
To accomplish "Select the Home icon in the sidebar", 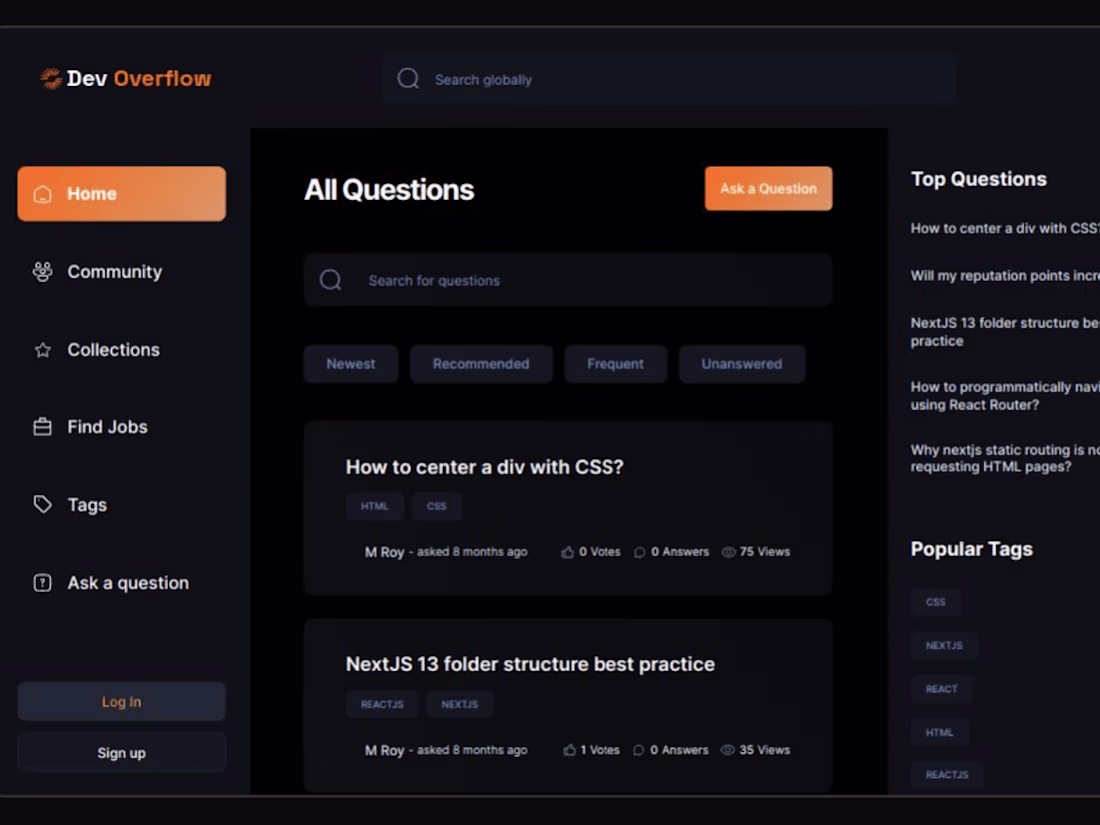I will [43, 194].
